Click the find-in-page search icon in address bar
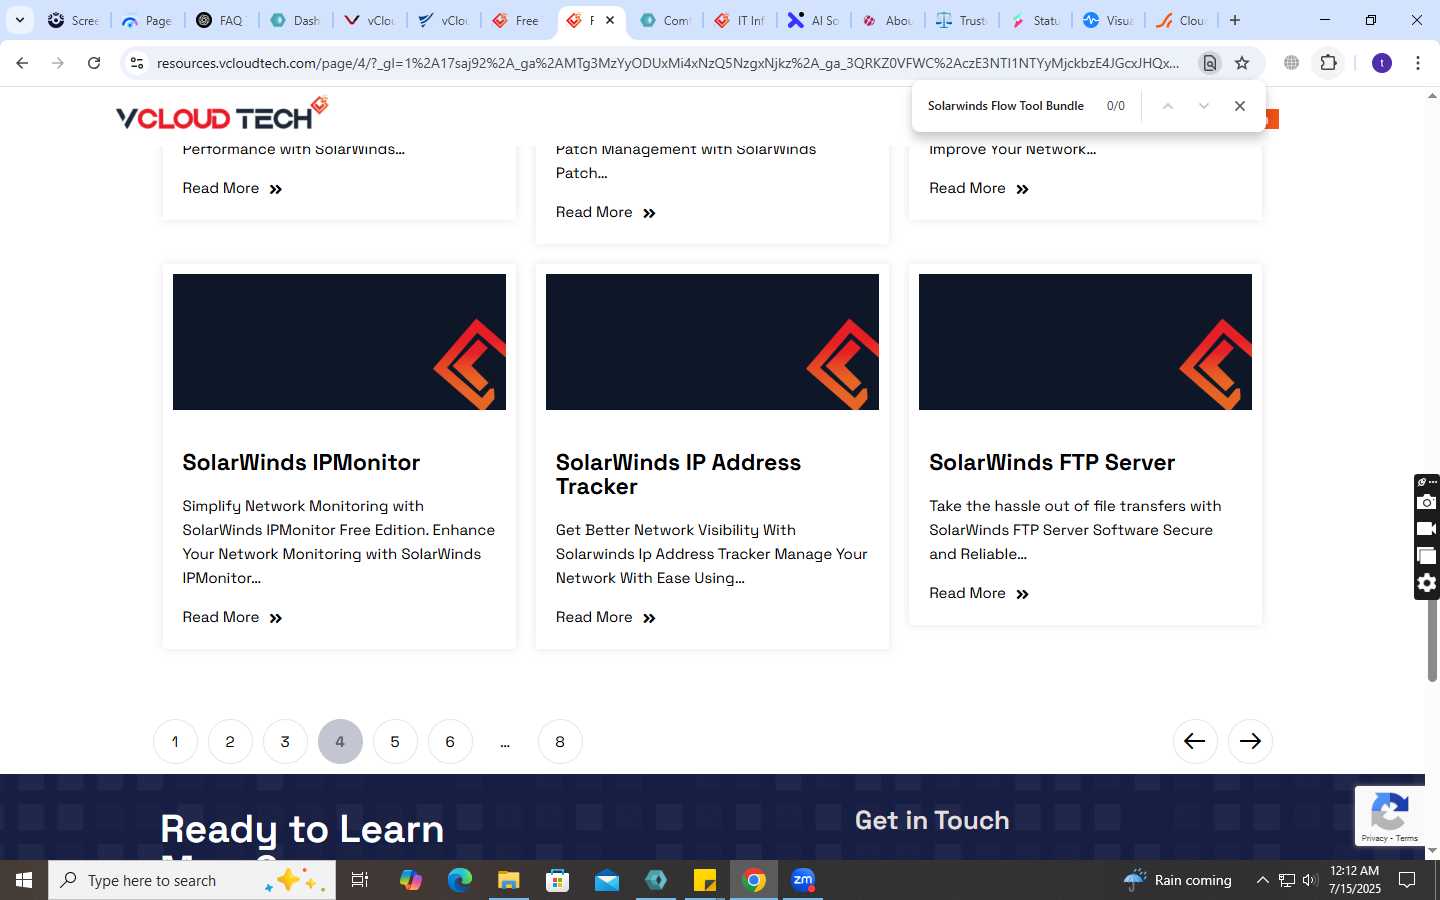The height and width of the screenshot is (900, 1440). coord(1210,63)
